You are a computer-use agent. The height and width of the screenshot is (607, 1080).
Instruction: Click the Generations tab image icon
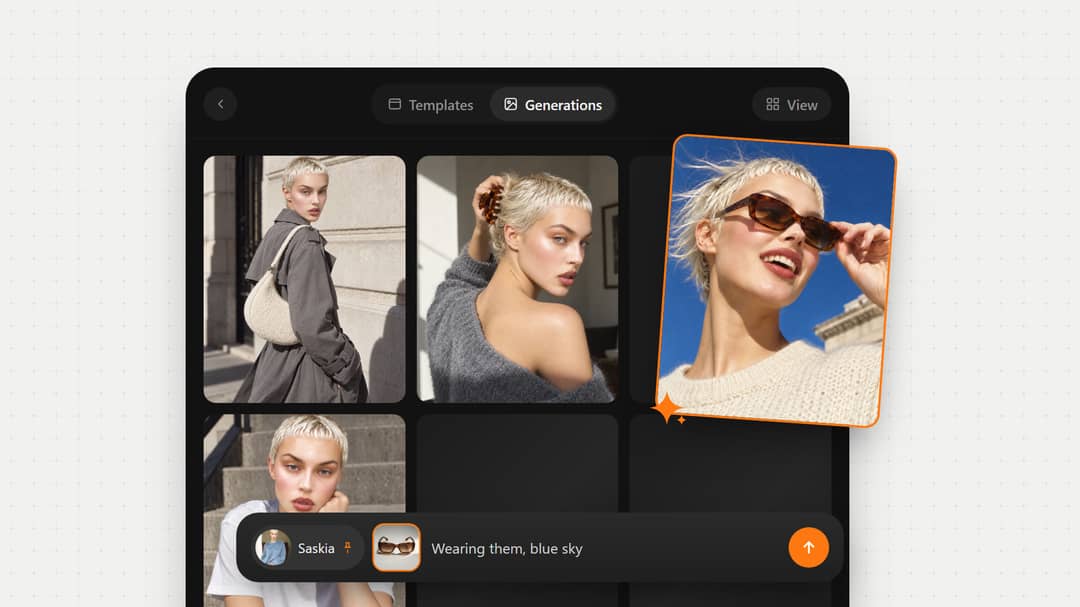coord(510,104)
